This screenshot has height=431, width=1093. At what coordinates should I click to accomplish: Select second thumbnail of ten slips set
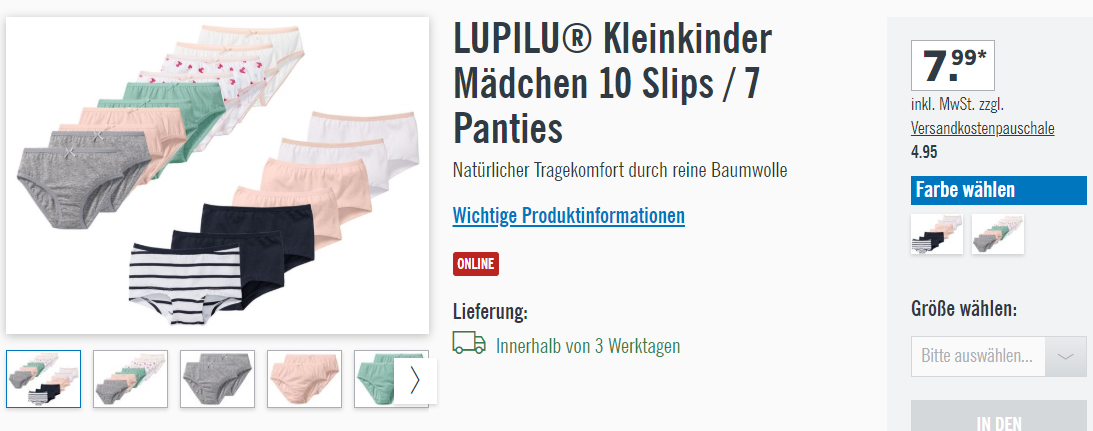coord(130,379)
